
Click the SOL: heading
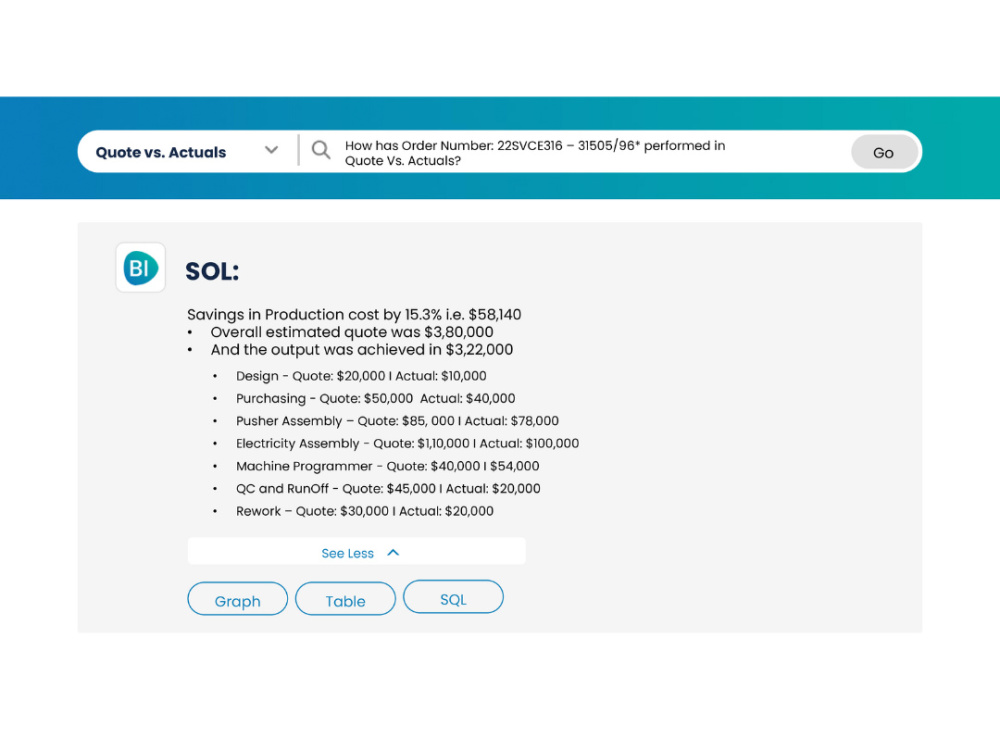pyautogui.click(x=212, y=271)
